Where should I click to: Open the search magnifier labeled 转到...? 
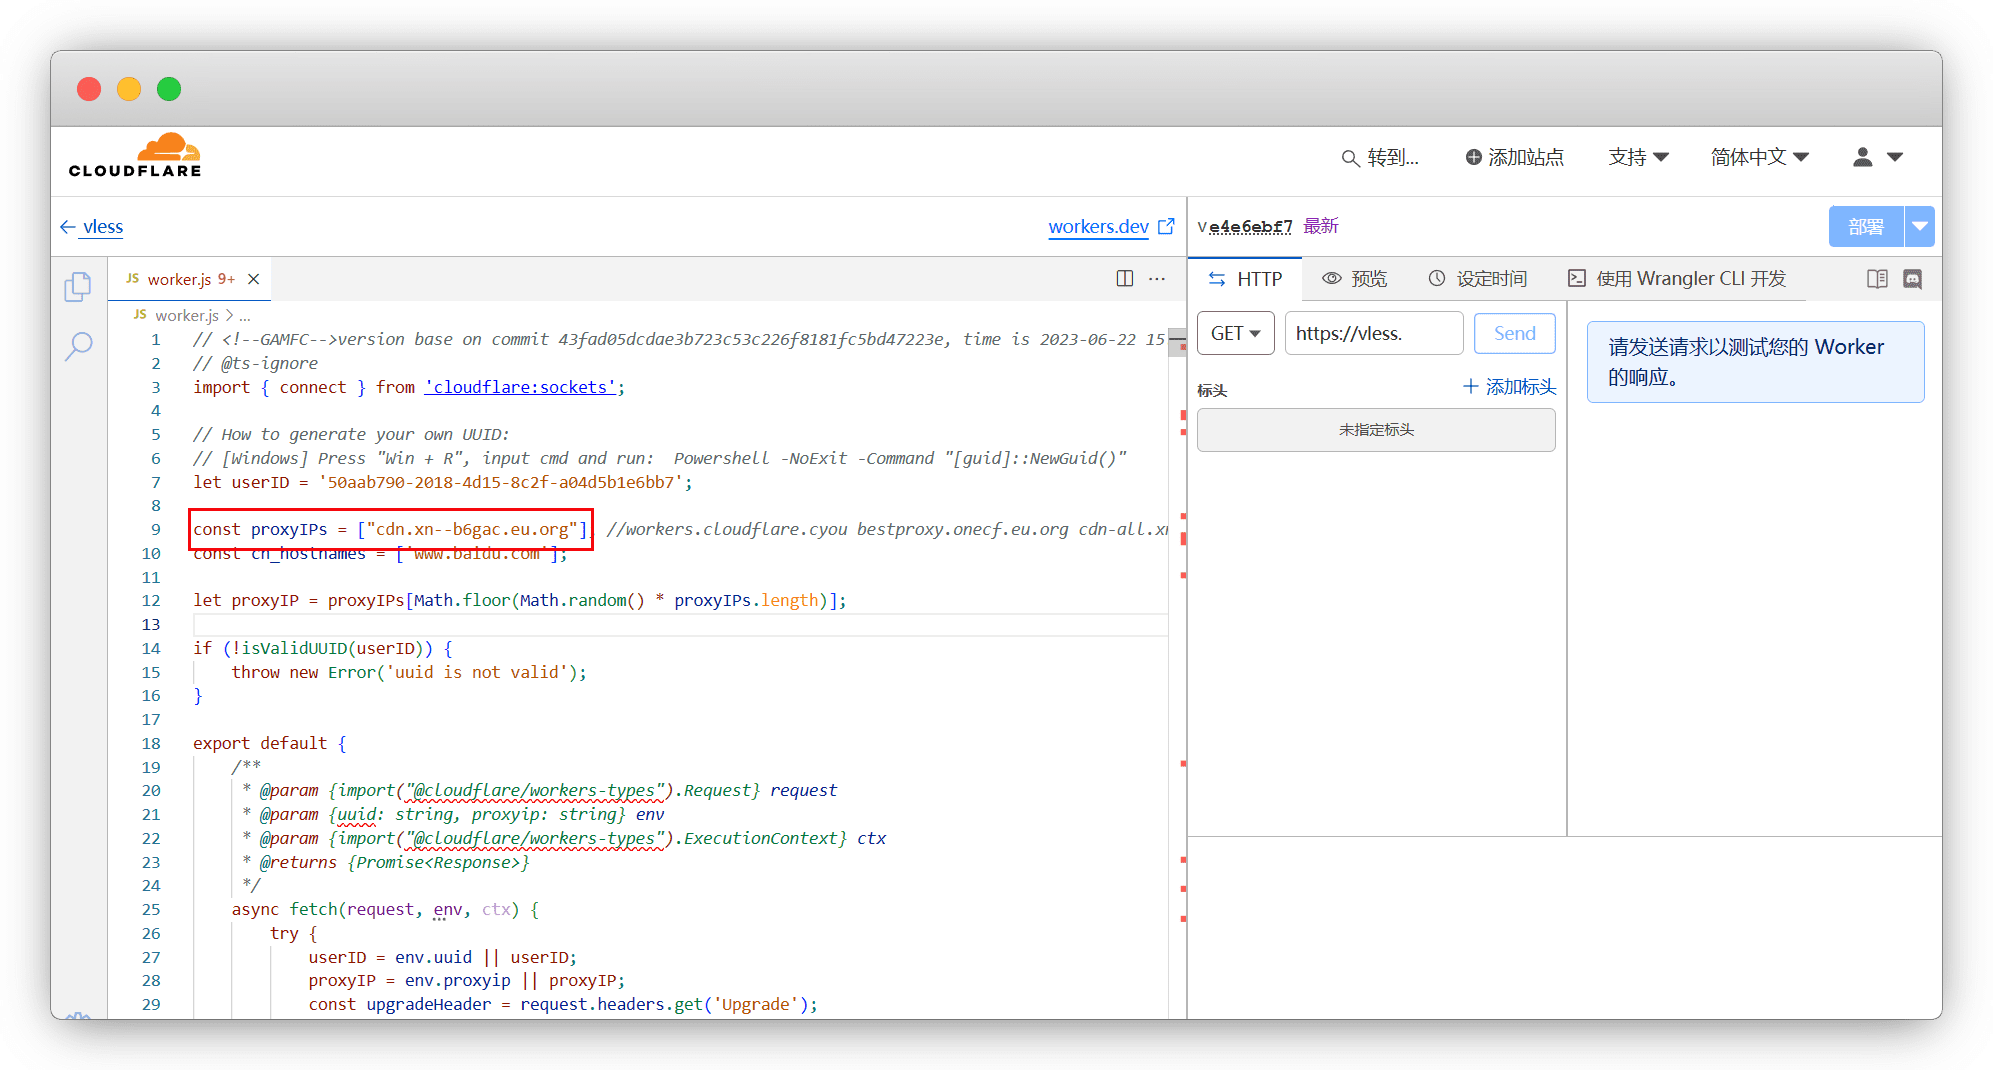tap(1380, 157)
